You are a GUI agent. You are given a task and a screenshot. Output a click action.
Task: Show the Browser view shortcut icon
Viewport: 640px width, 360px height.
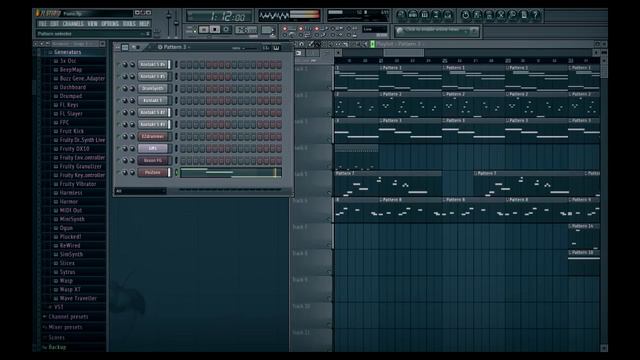point(436,16)
